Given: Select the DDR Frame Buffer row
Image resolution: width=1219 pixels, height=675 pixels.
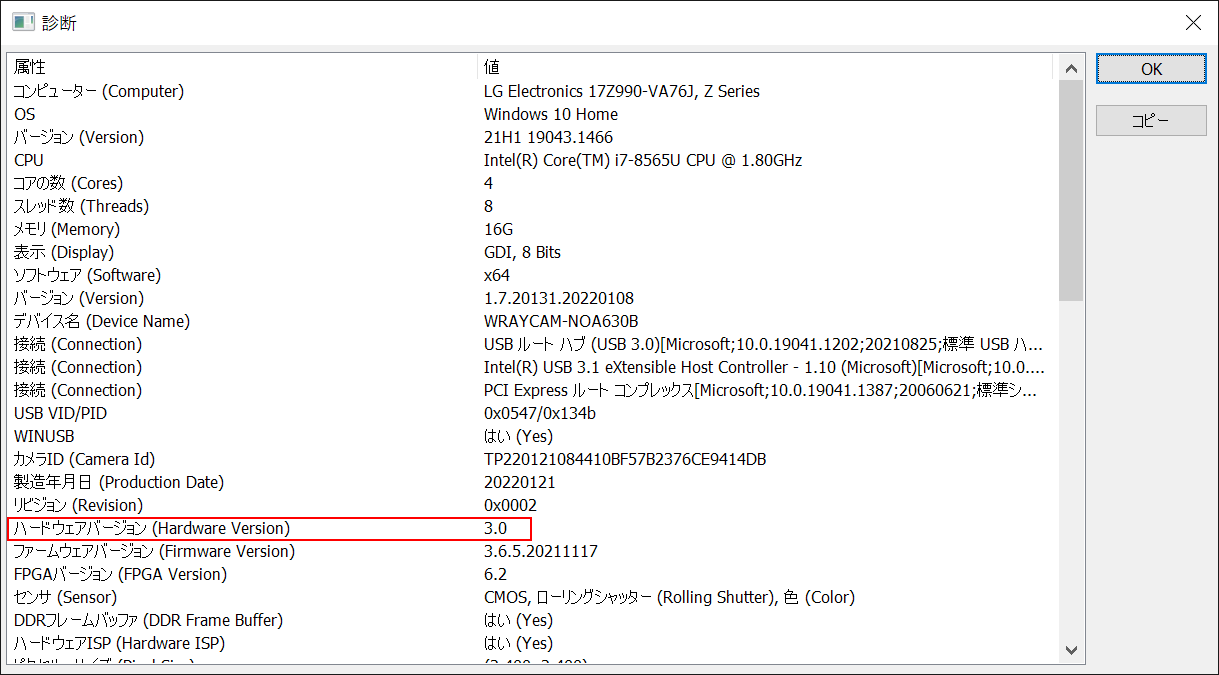Looking at the screenshot, I should (148, 620).
